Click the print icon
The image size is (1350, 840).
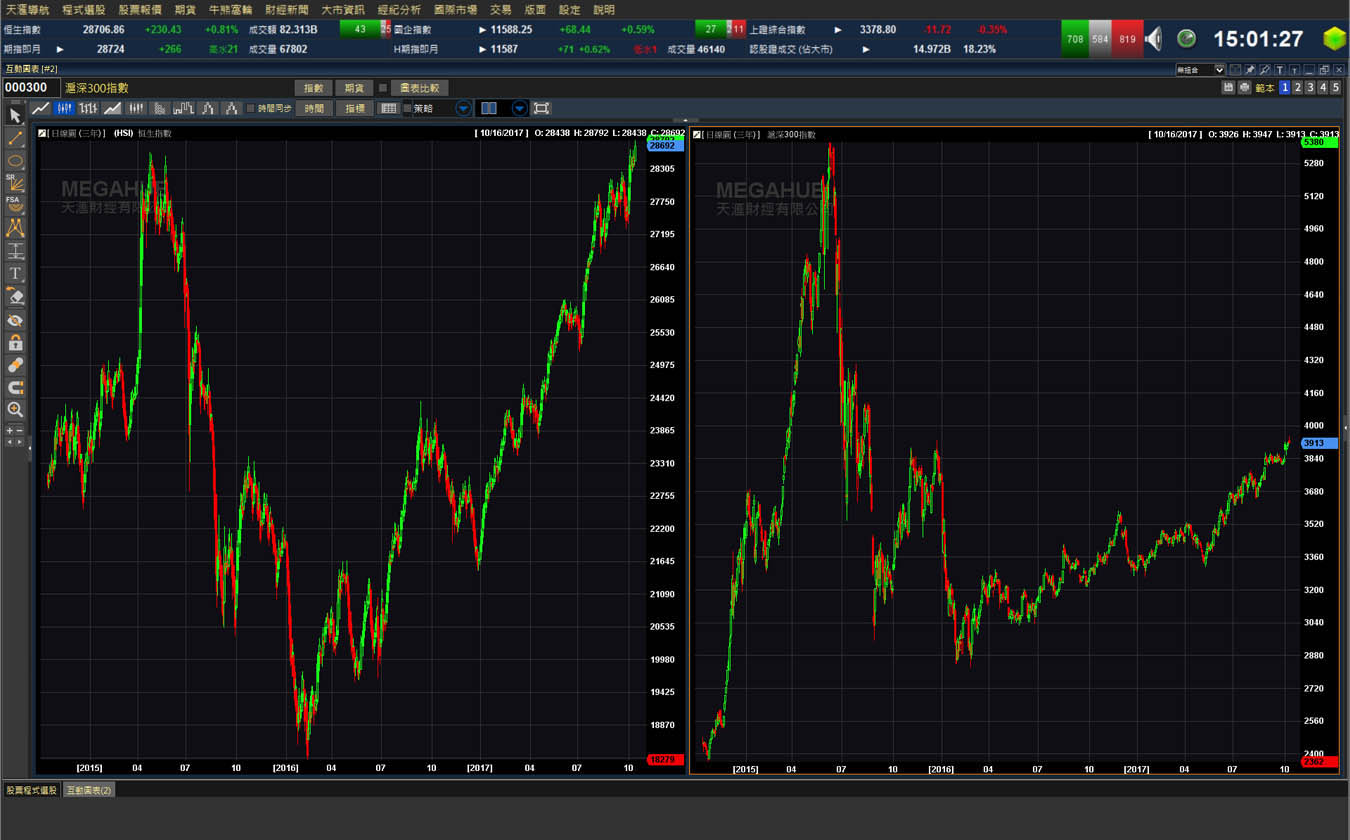(1244, 87)
